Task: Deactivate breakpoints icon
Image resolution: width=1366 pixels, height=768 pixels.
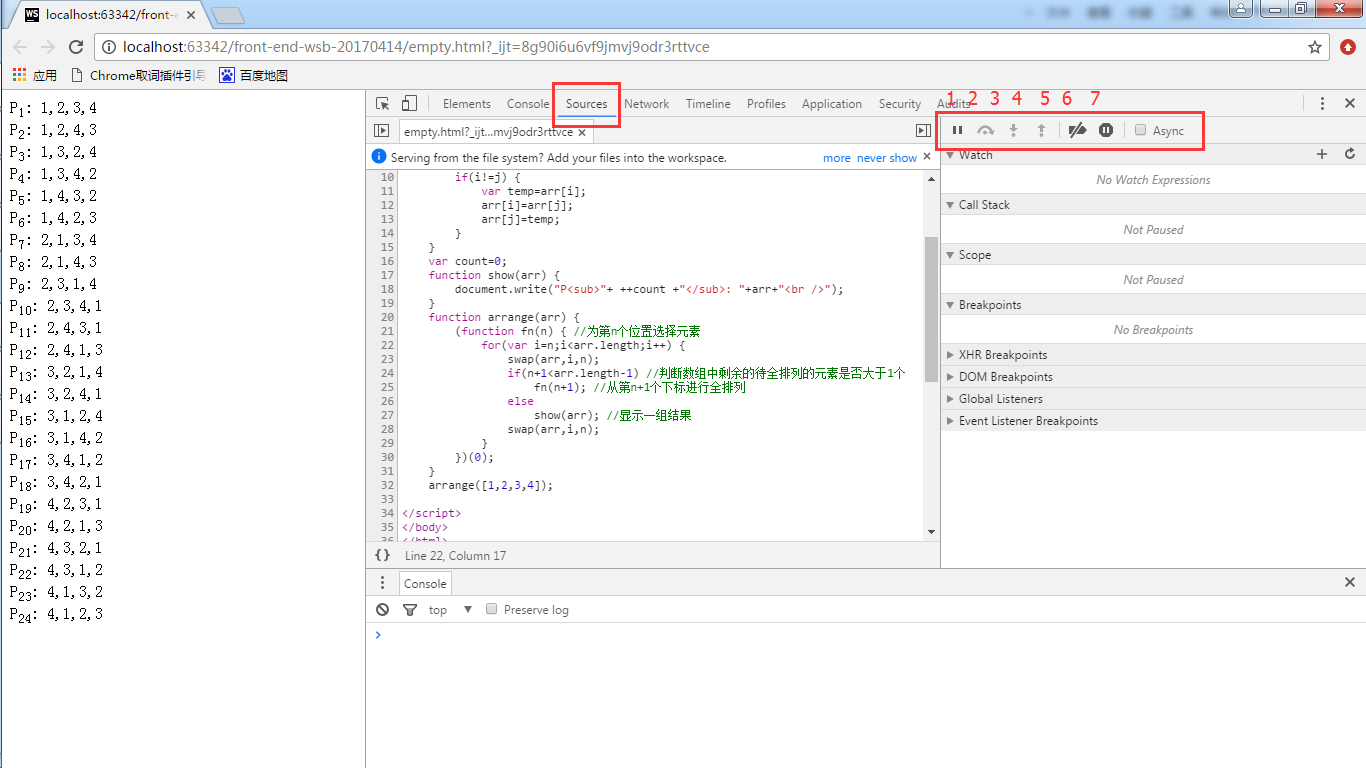Action: pyautogui.click(x=1077, y=131)
